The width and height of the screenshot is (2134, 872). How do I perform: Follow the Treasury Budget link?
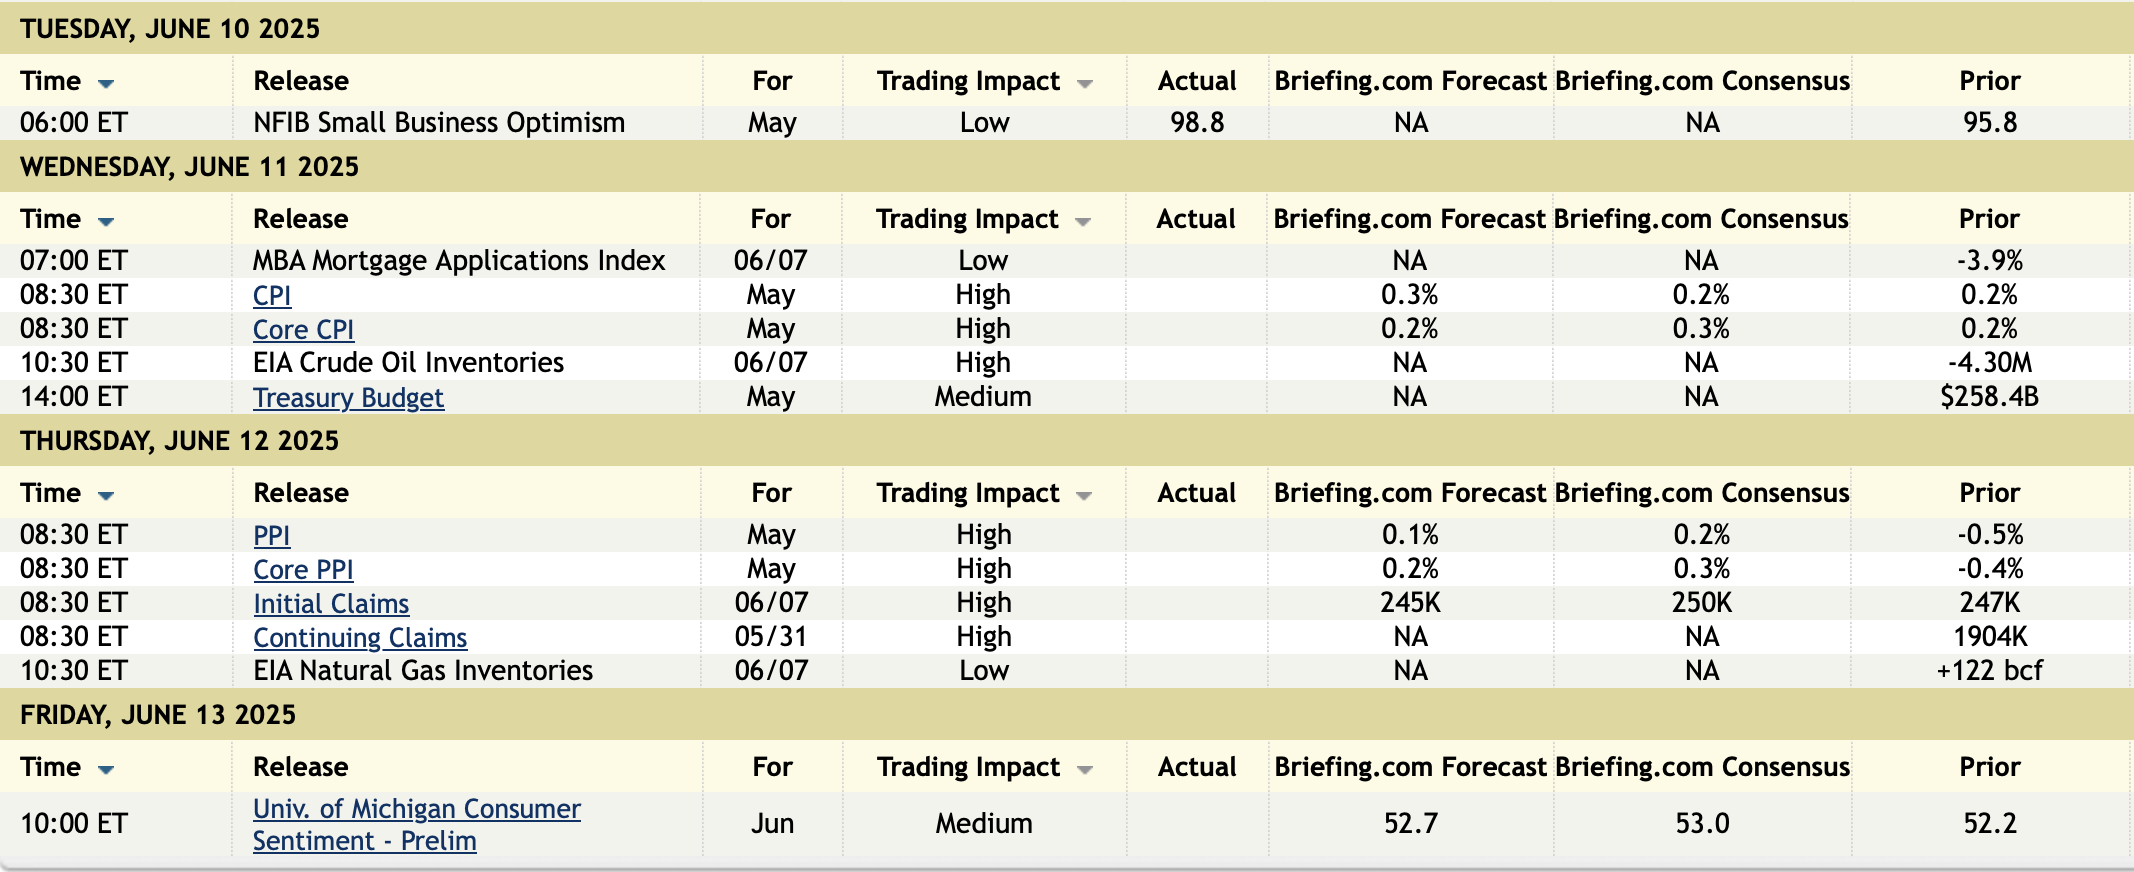tap(348, 398)
